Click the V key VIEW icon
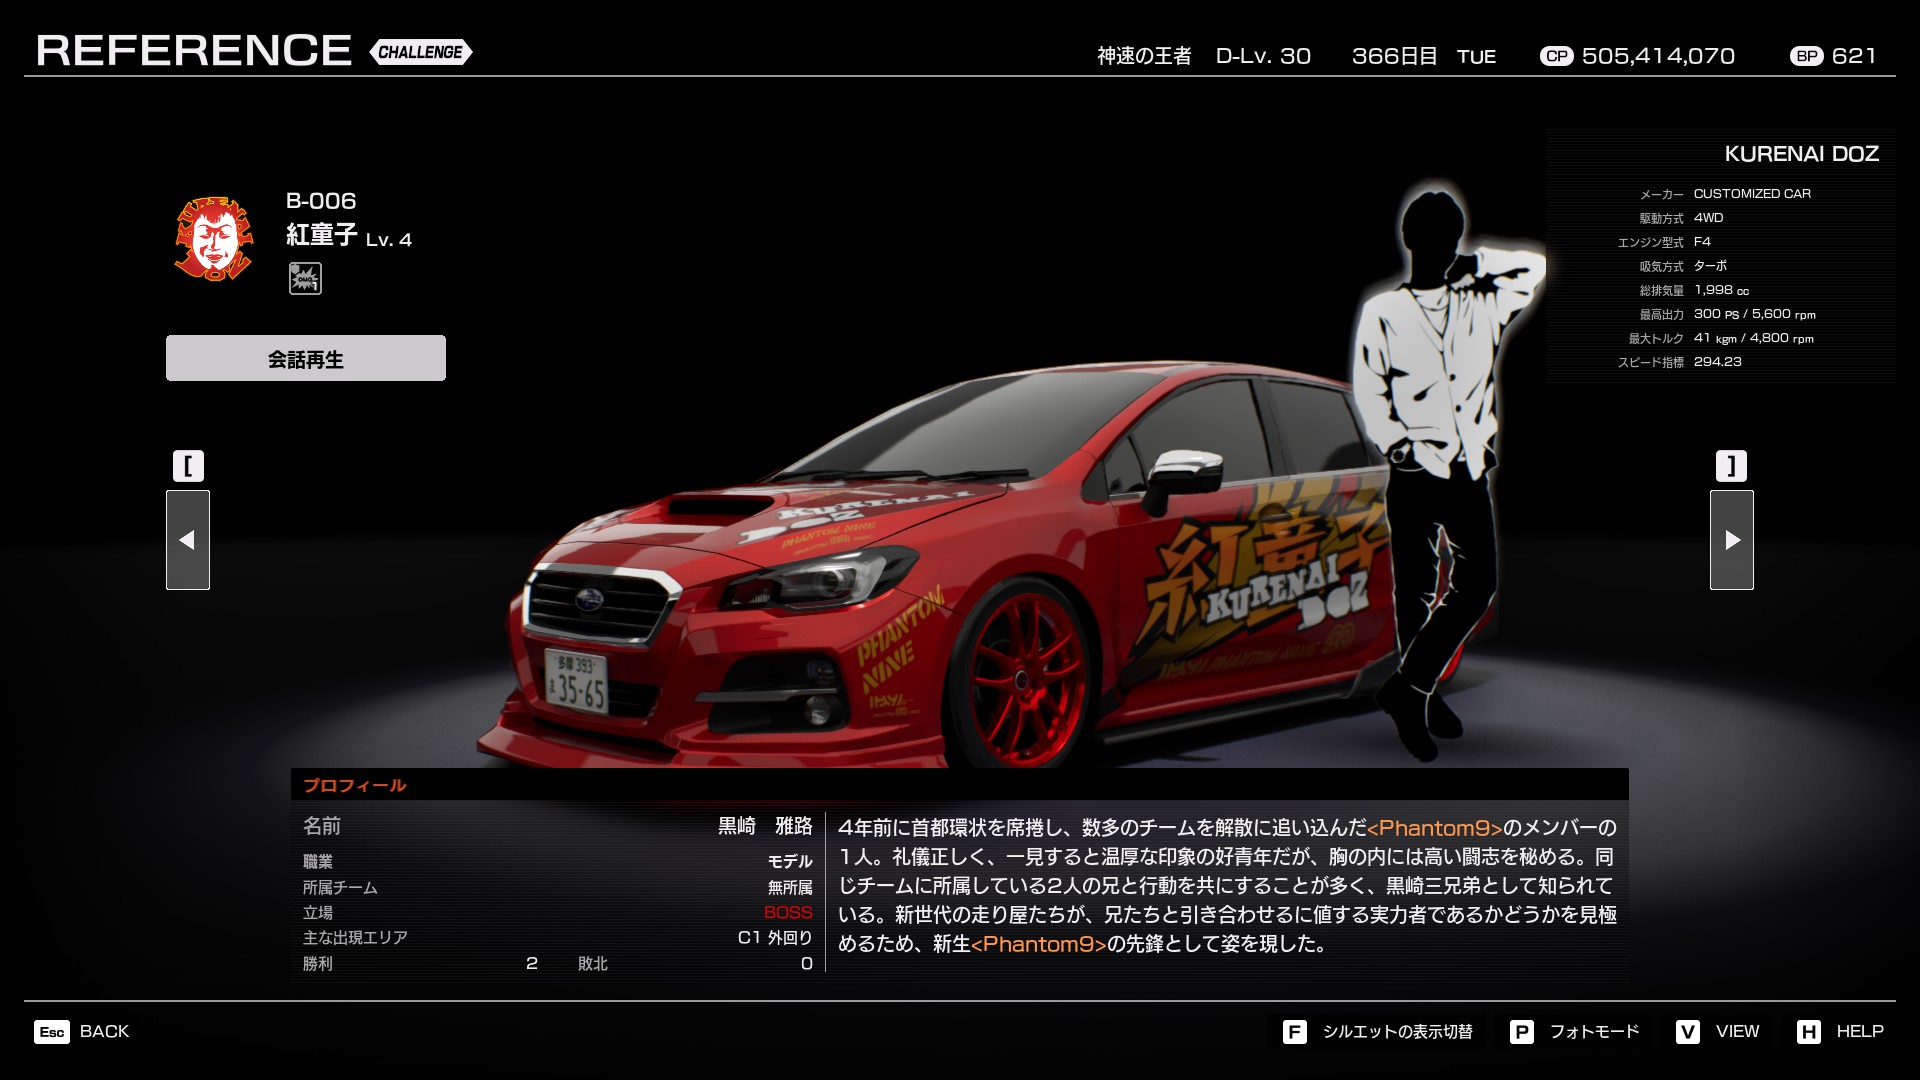 pyautogui.click(x=1688, y=1032)
